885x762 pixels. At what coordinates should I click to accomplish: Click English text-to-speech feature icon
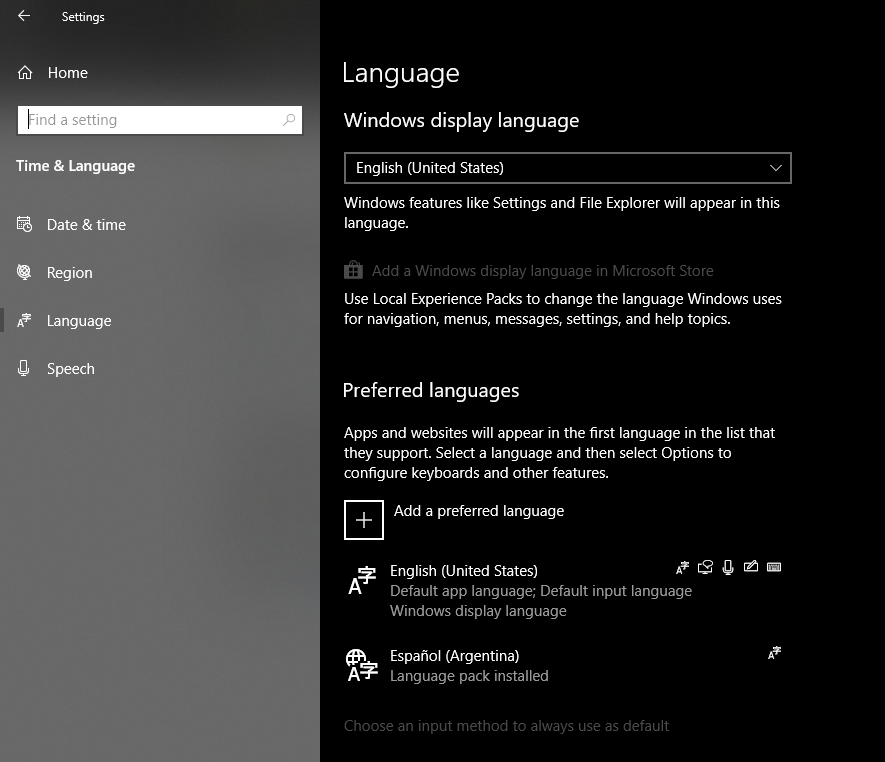(705, 567)
